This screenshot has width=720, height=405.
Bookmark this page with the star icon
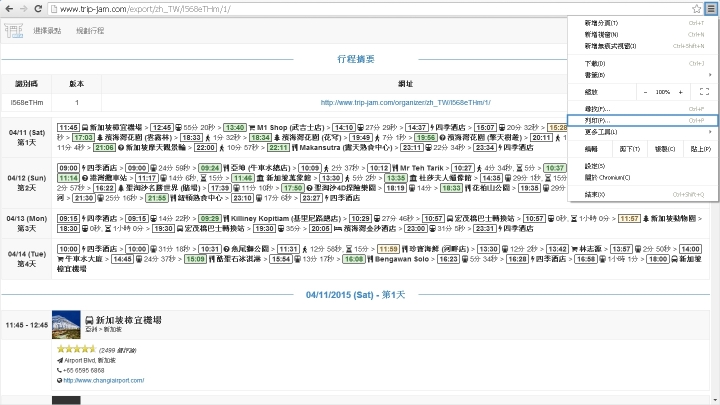click(696, 9)
